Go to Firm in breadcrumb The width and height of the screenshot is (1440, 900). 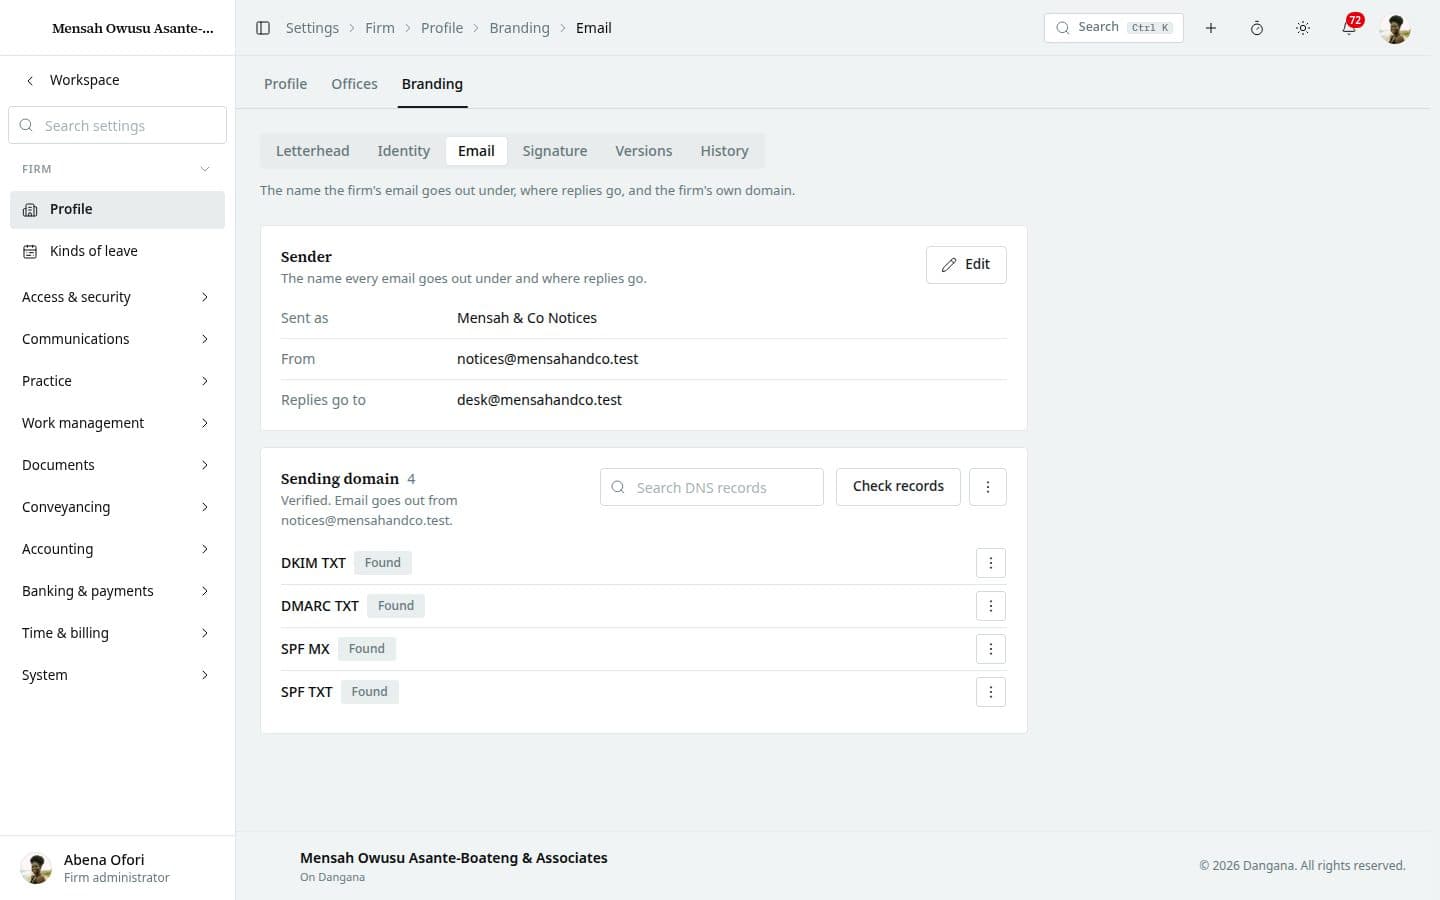point(380,28)
